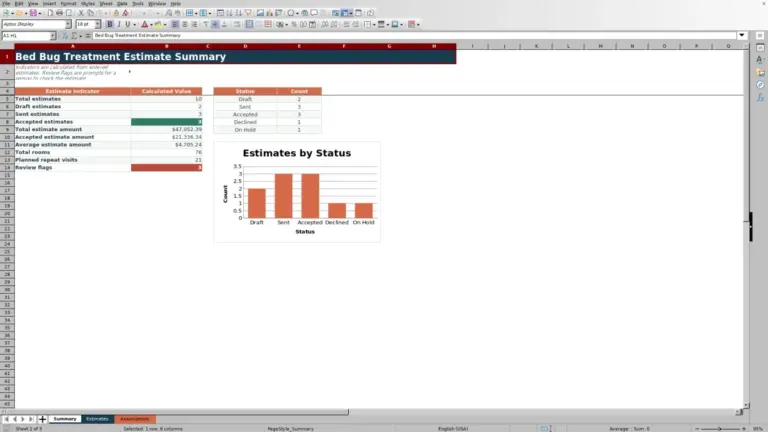Click the zoom in plus button
The height and width of the screenshot is (432, 768).
pyautogui.click(x=744, y=429)
